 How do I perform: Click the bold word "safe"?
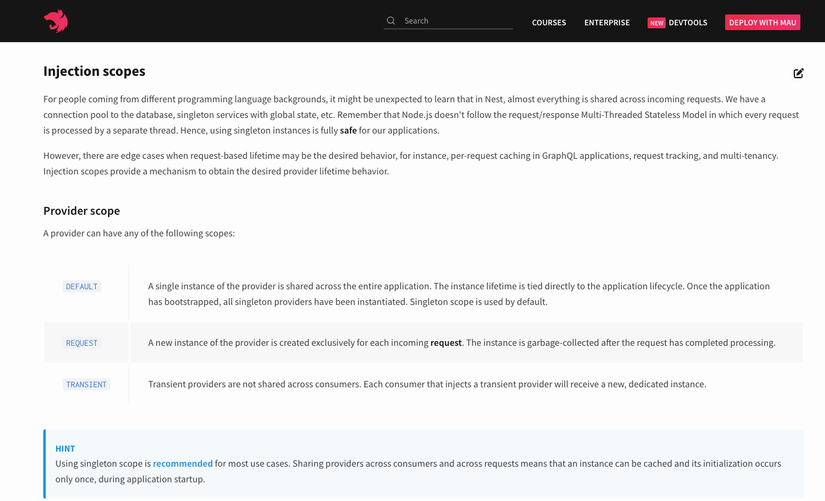(348, 131)
